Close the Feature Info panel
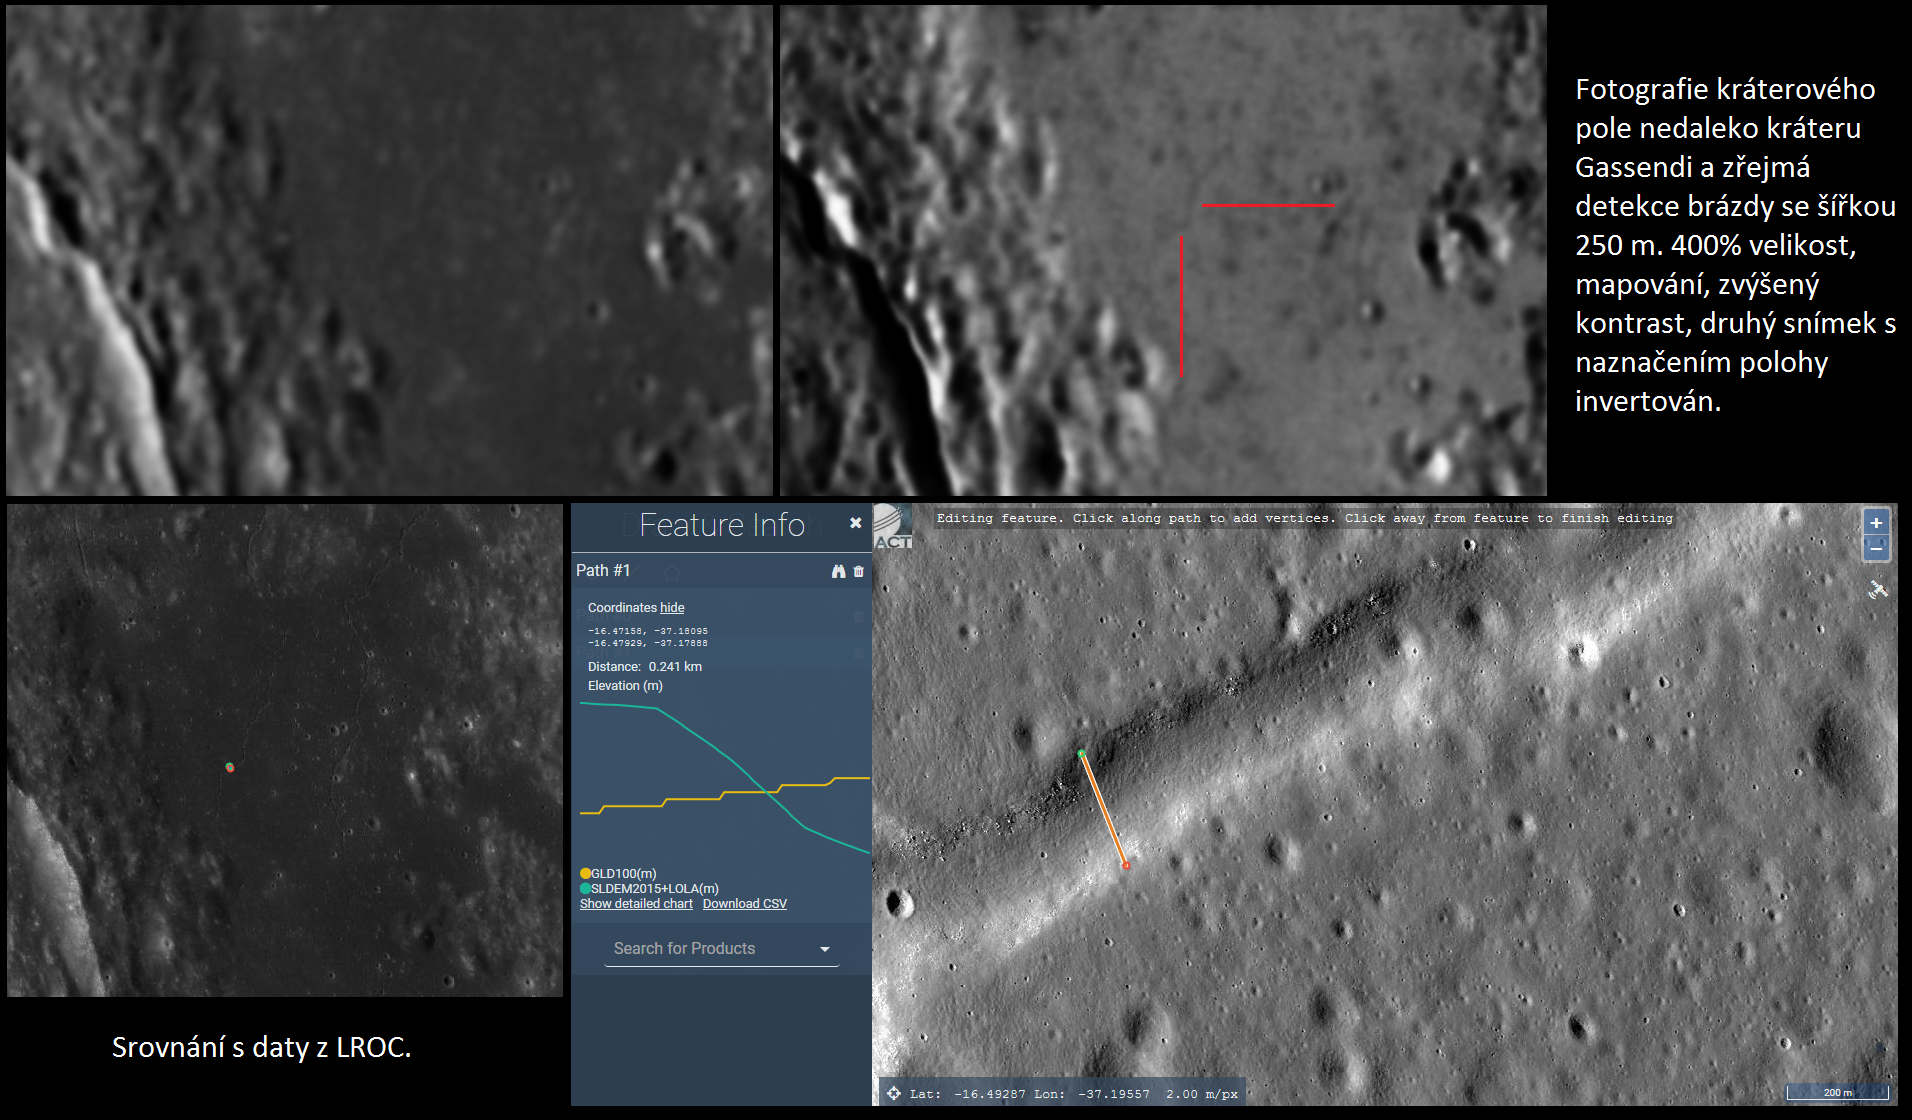 [855, 523]
